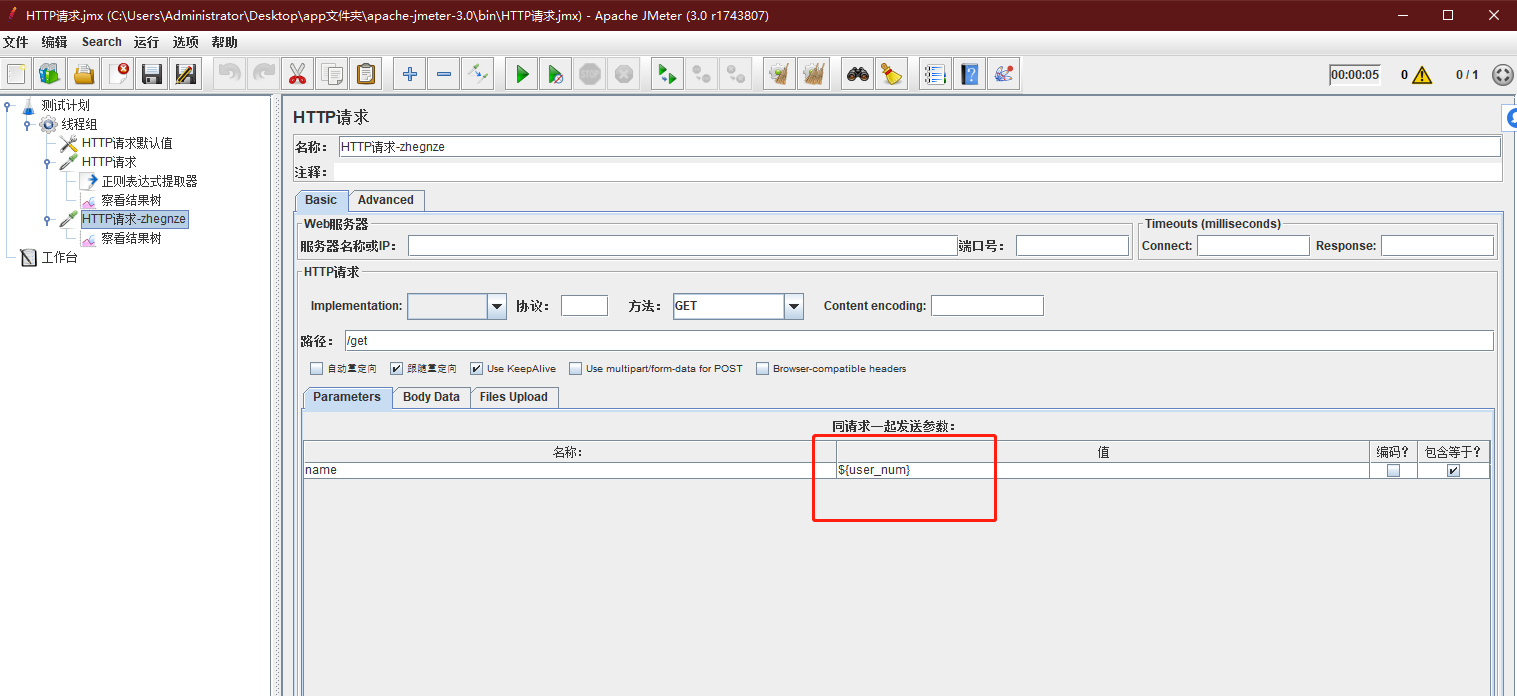
Task: Cut selection using scissors icon
Action: (x=298, y=74)
